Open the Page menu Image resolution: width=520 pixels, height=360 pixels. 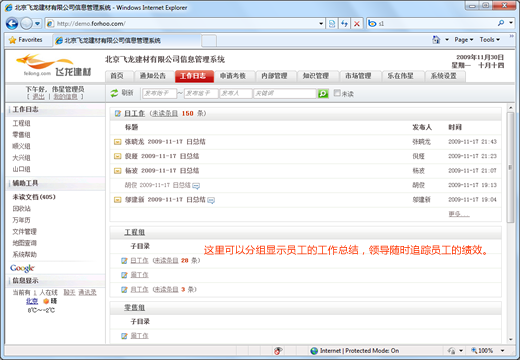pos(464,40)
